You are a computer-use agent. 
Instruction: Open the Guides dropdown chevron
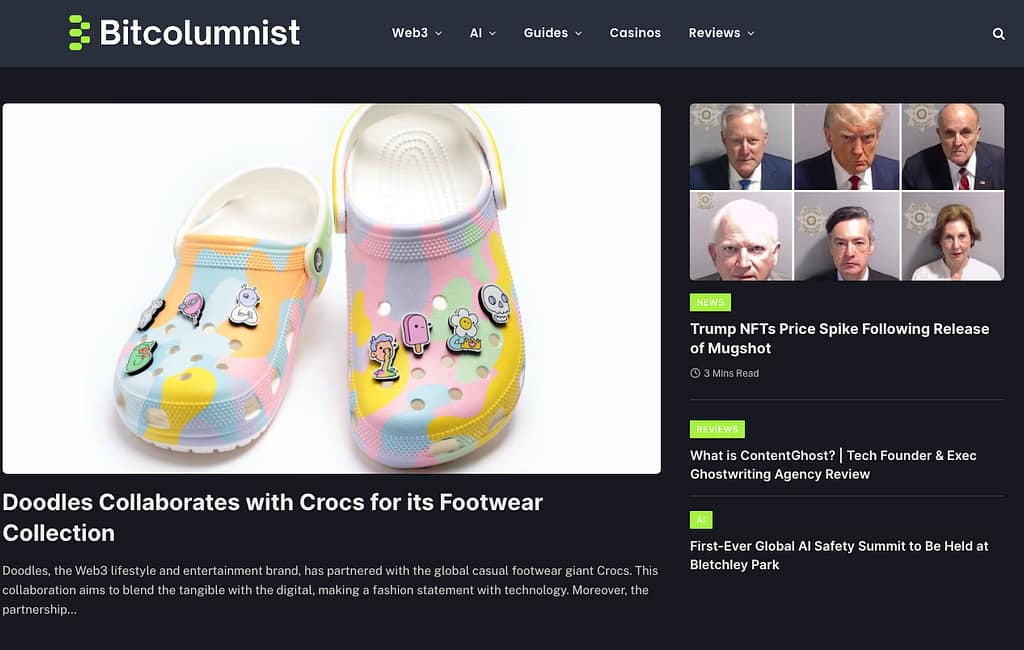579,33
